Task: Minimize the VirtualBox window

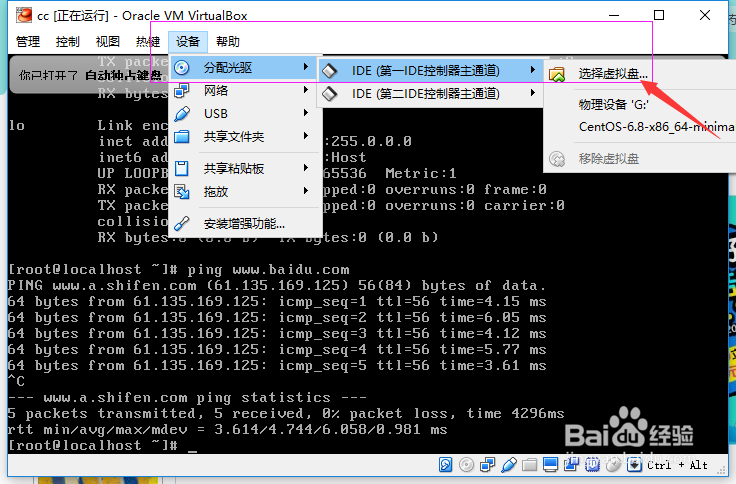Action: tap(614, 15)
